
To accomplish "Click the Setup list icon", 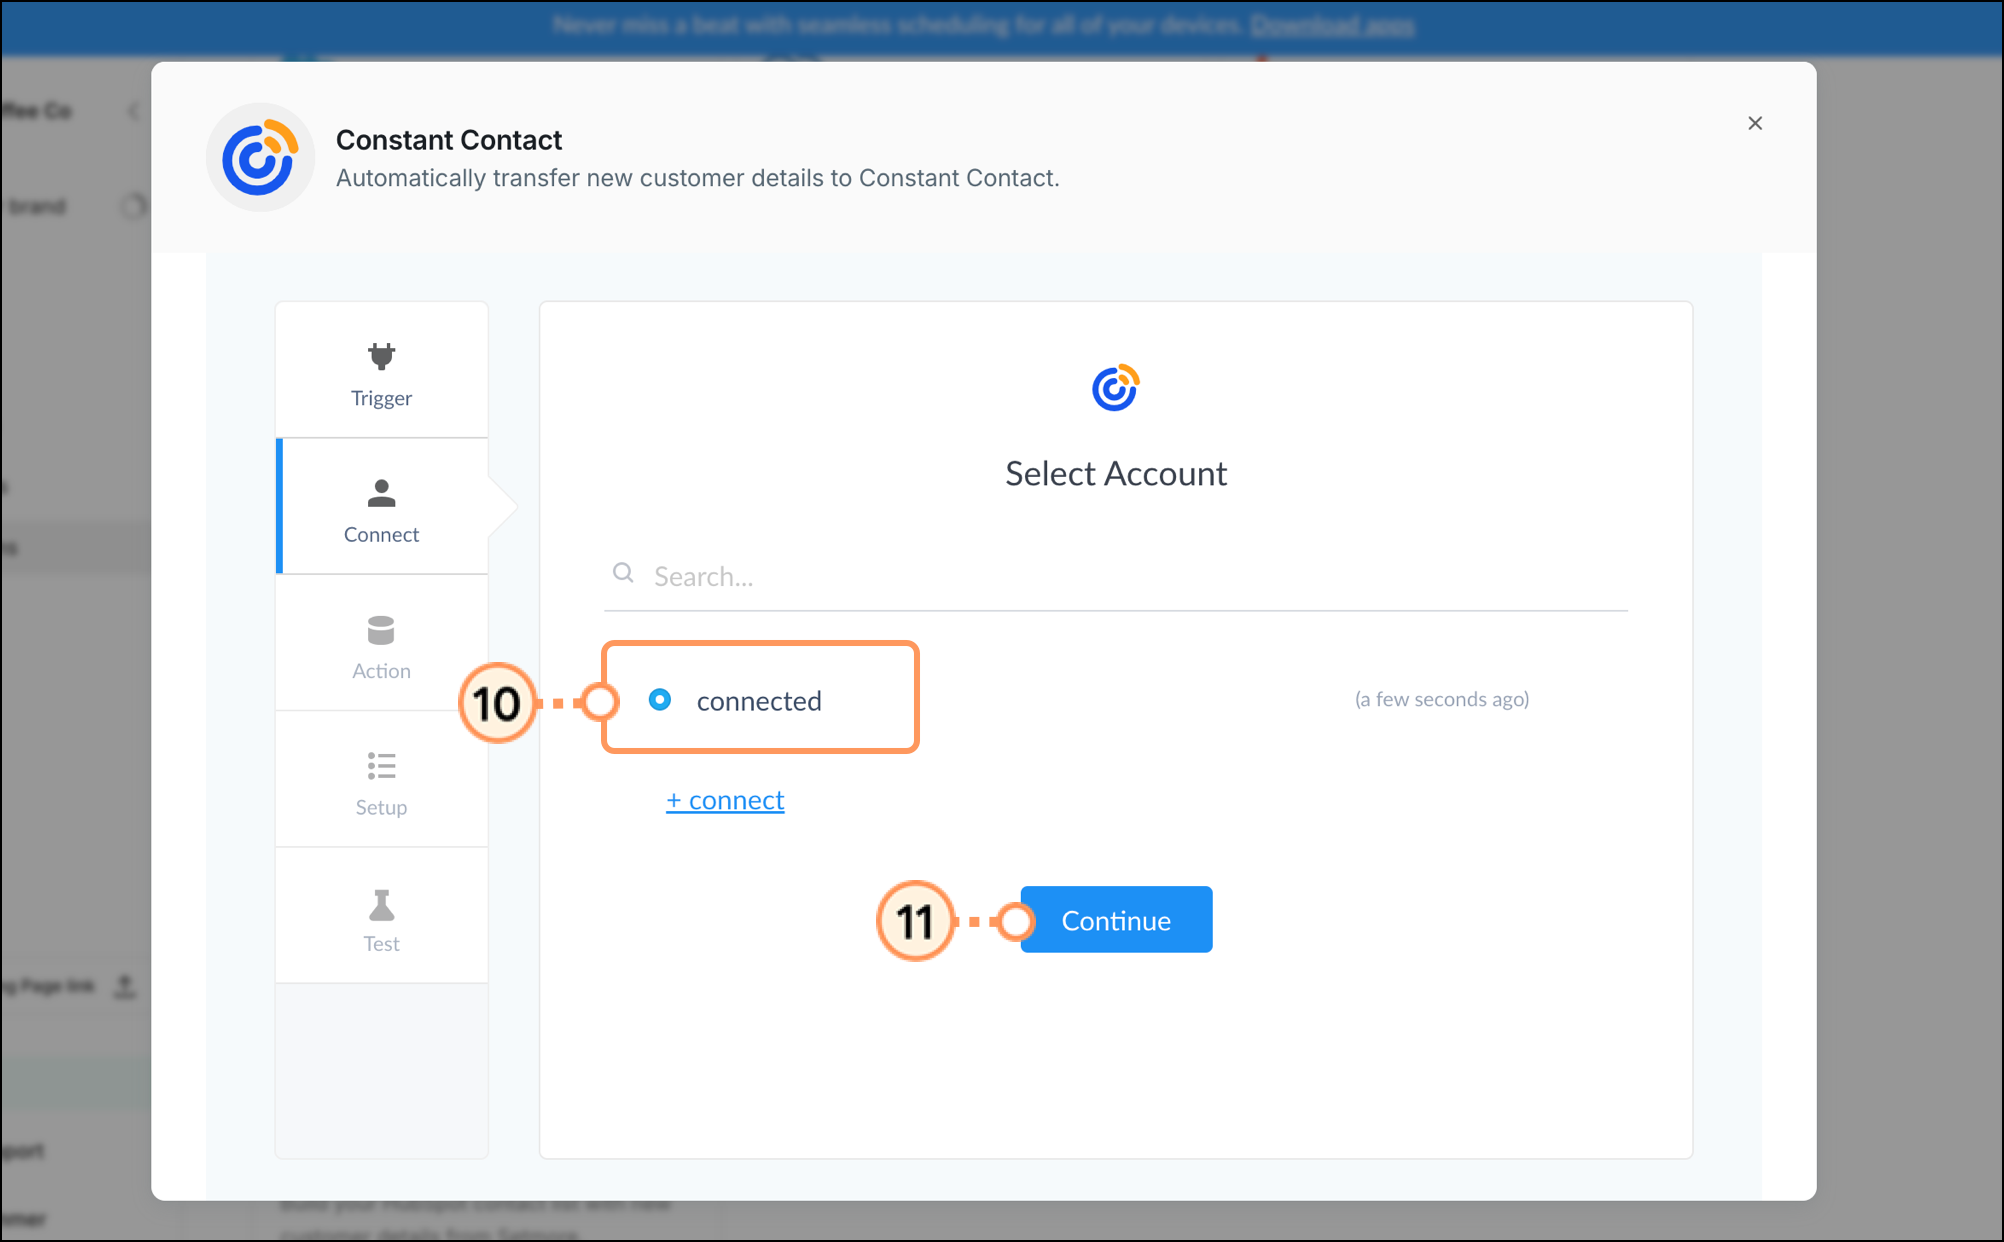I will (x=381, y=766).
